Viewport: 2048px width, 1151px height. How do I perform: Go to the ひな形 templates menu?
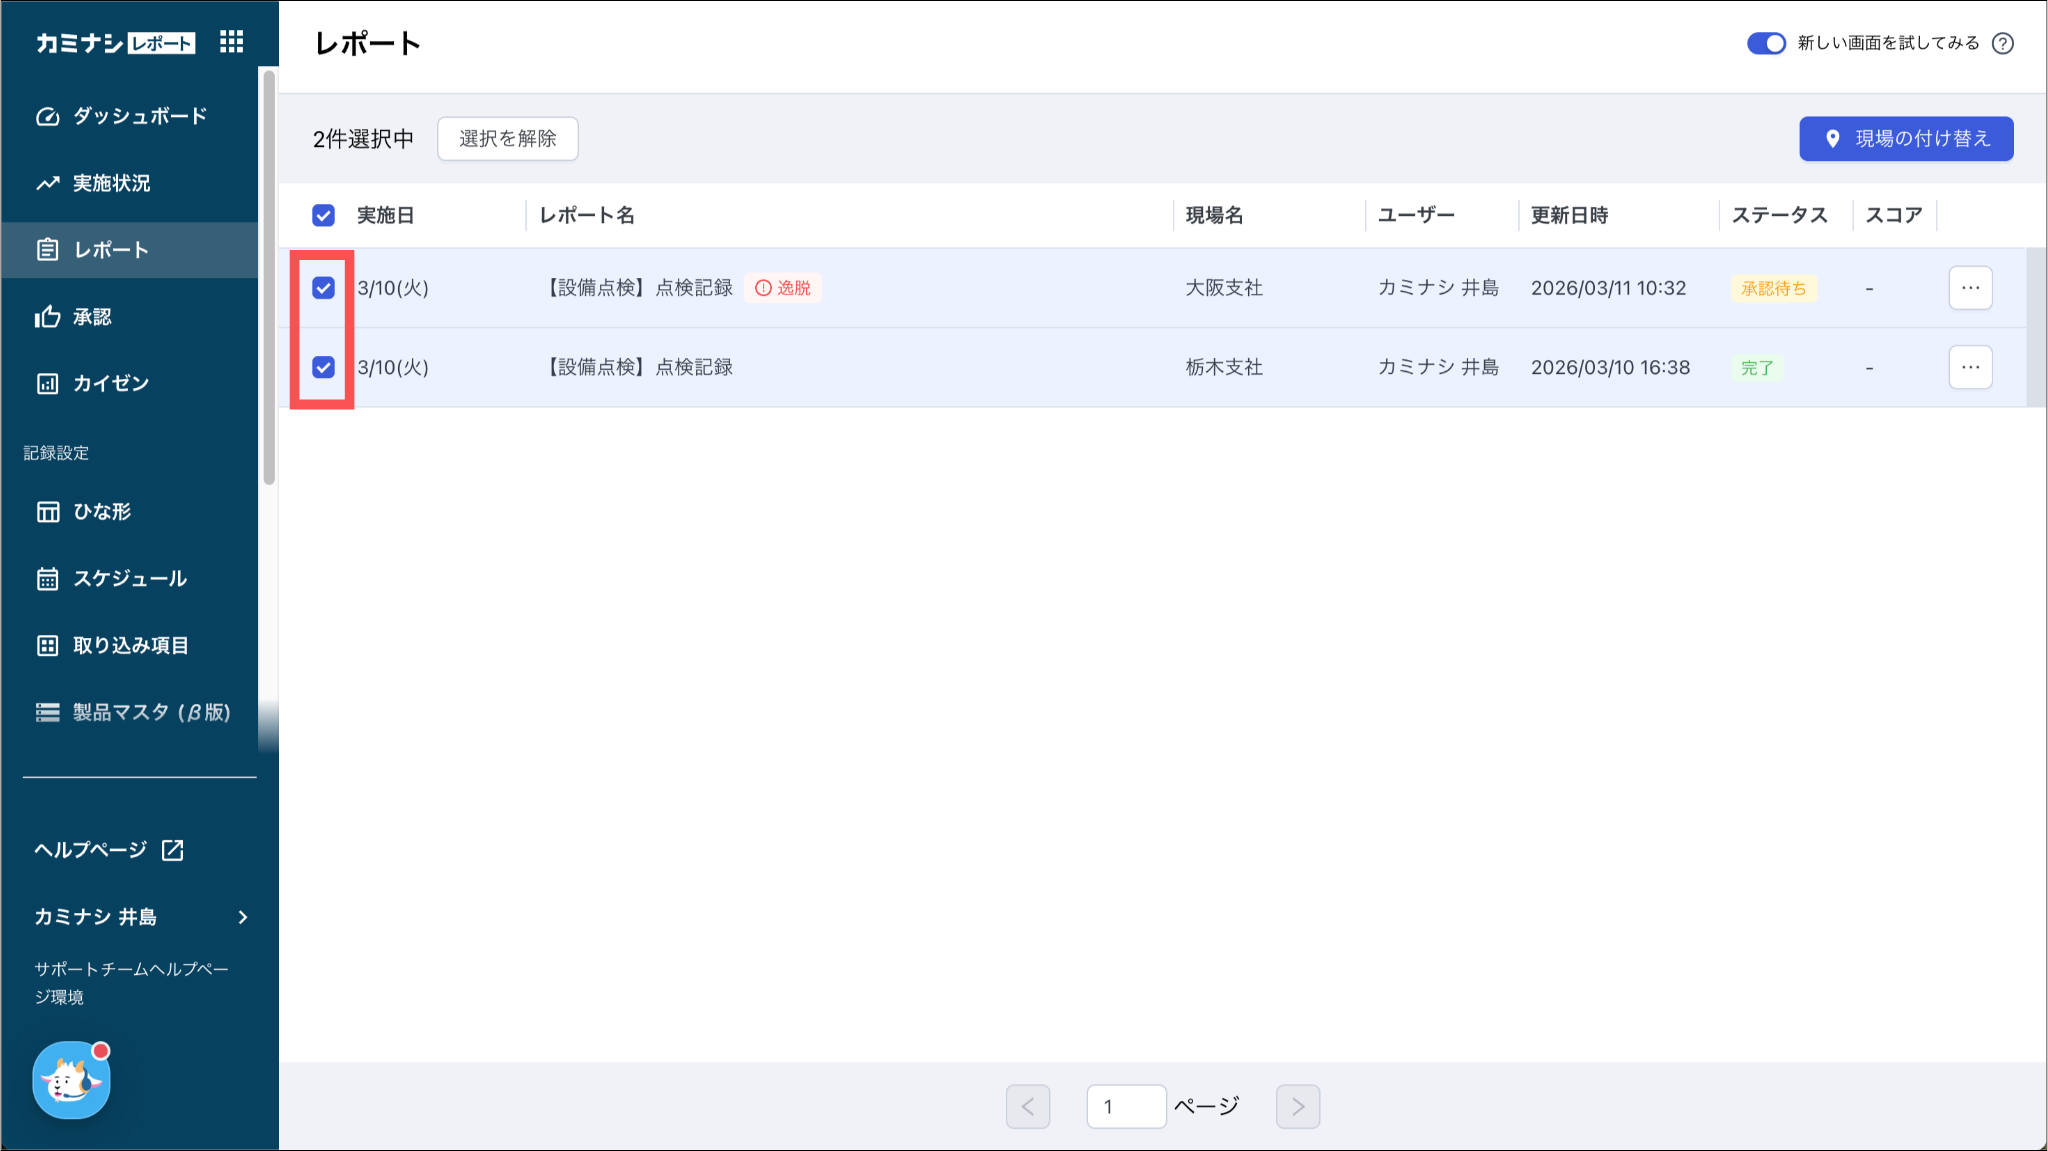click(102, 512)
